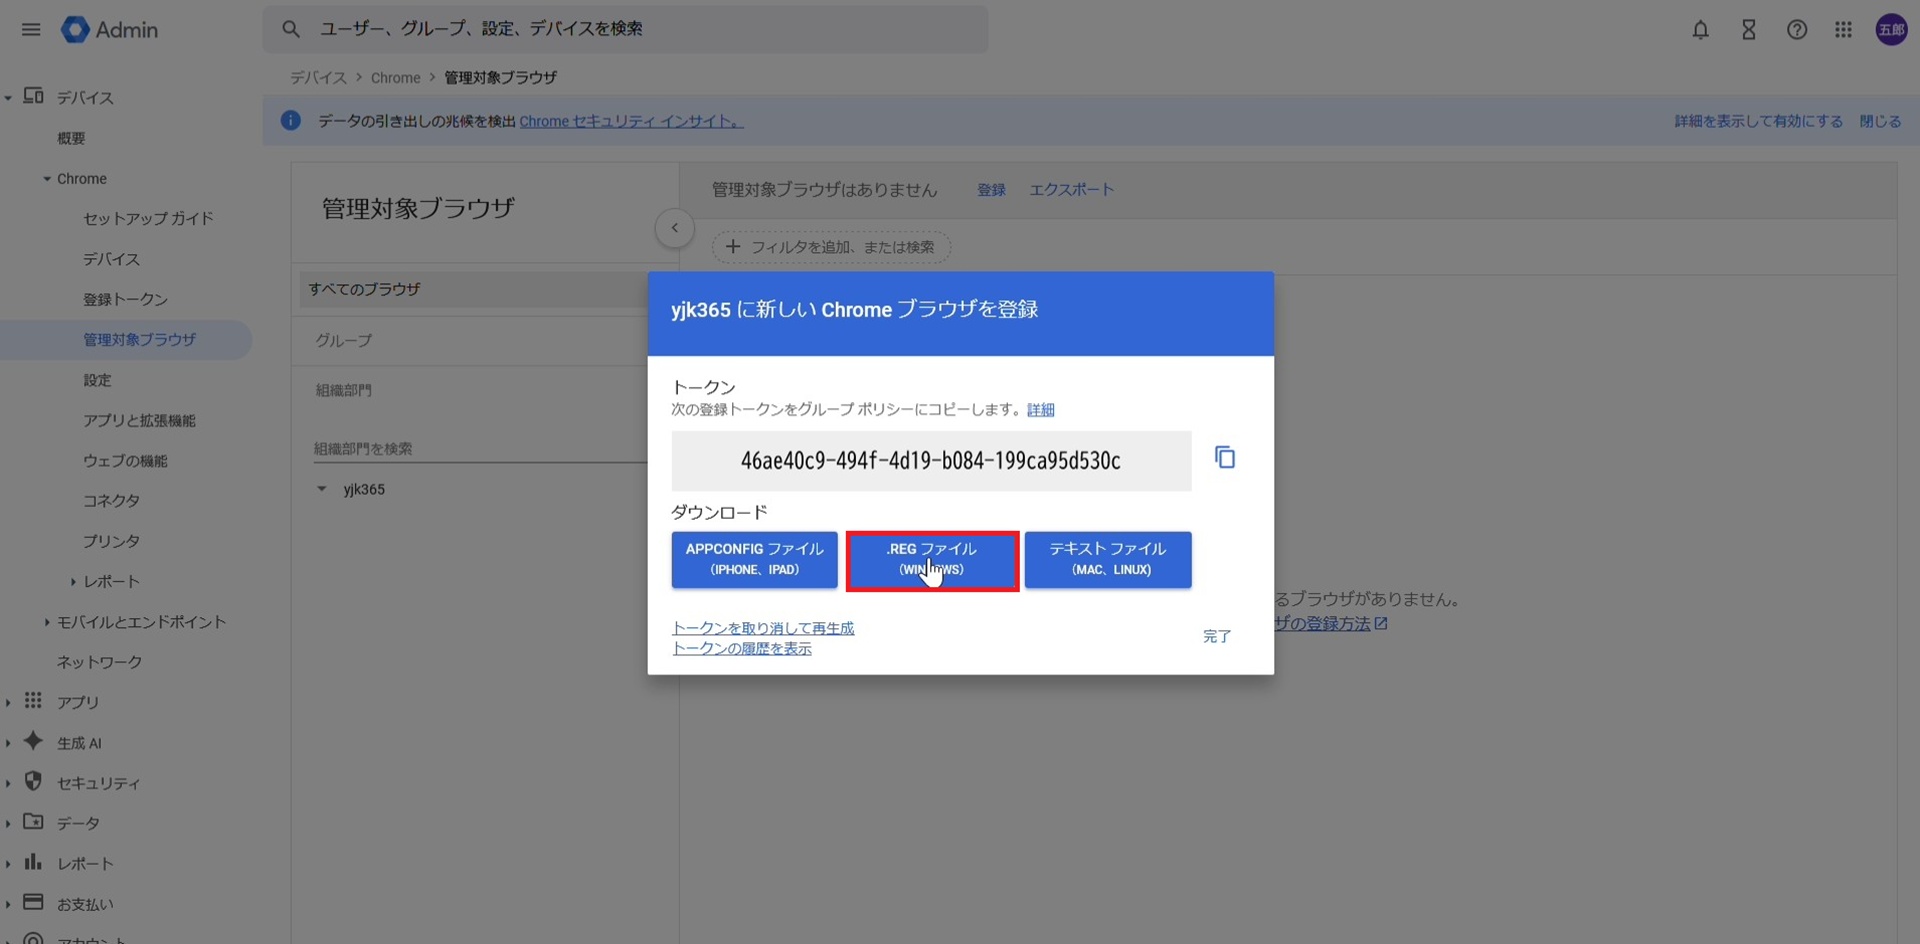Screen dimensions: 1920x944
Task: Collapse the yjk365 organization unit
Action: point(322,489)
